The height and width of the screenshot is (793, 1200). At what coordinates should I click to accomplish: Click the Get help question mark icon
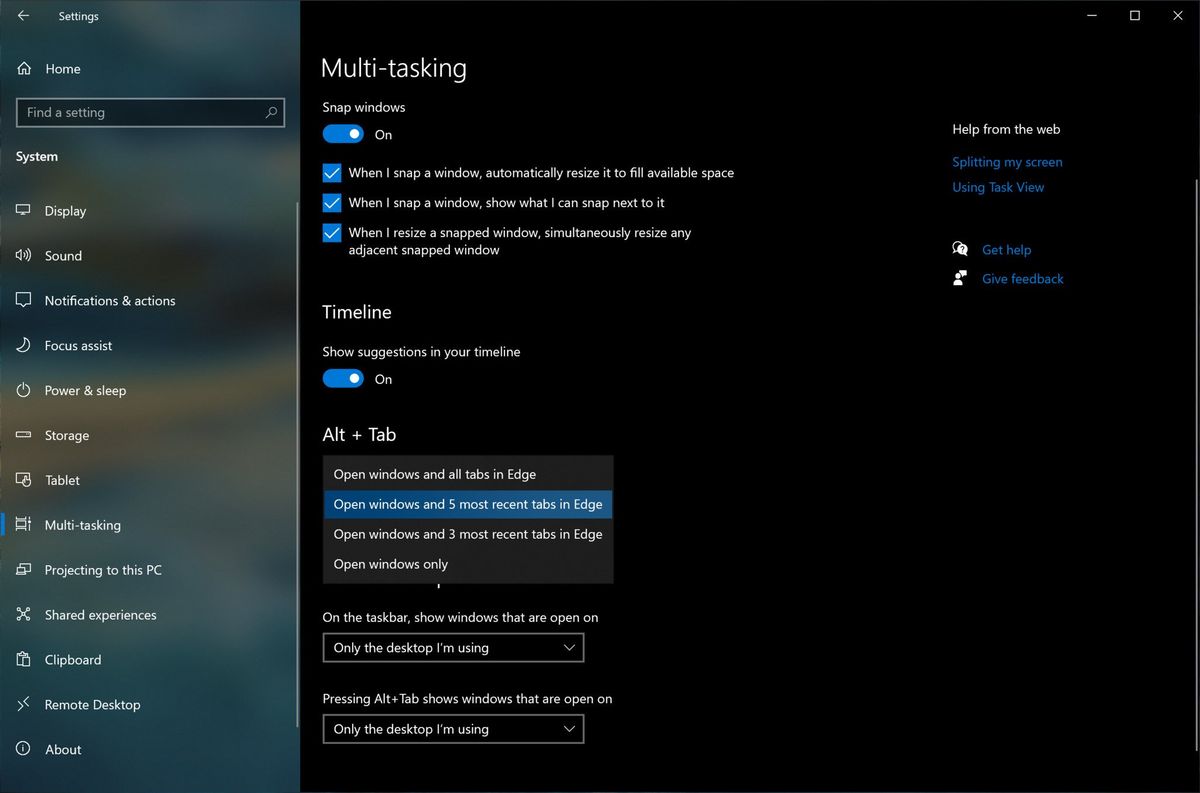click(x=960, y=248)
